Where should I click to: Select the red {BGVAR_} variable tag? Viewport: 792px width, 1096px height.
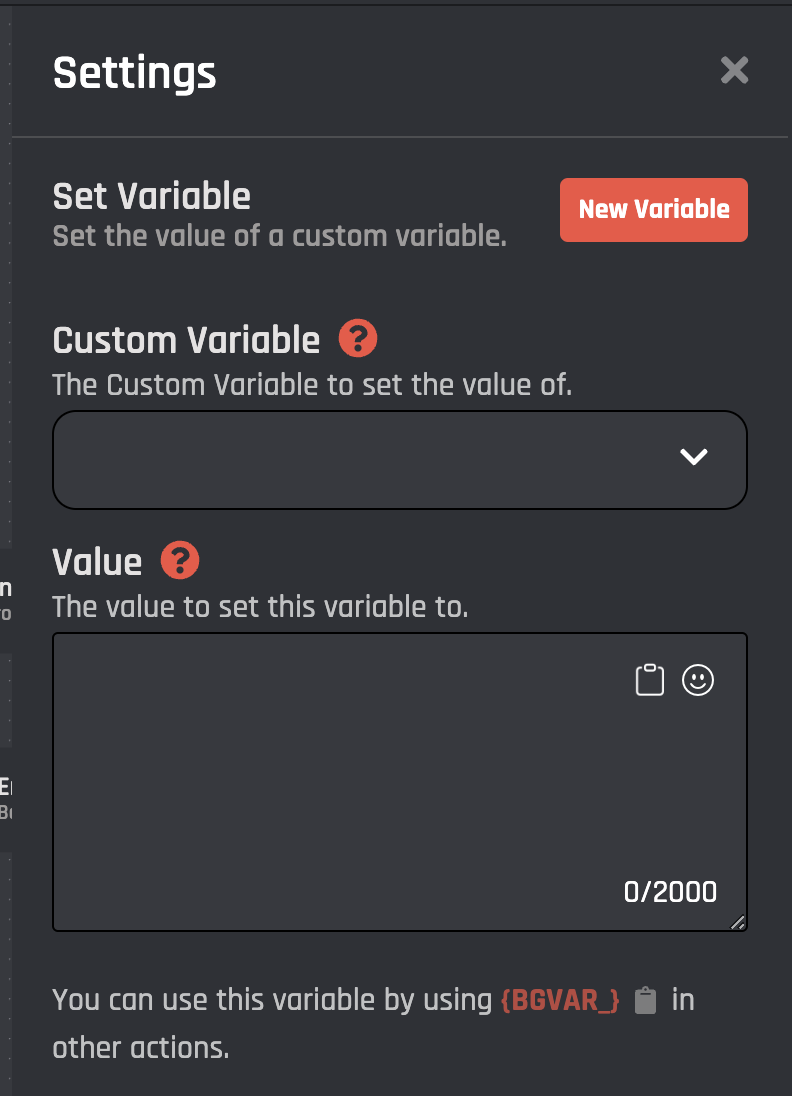(560, 1000)
